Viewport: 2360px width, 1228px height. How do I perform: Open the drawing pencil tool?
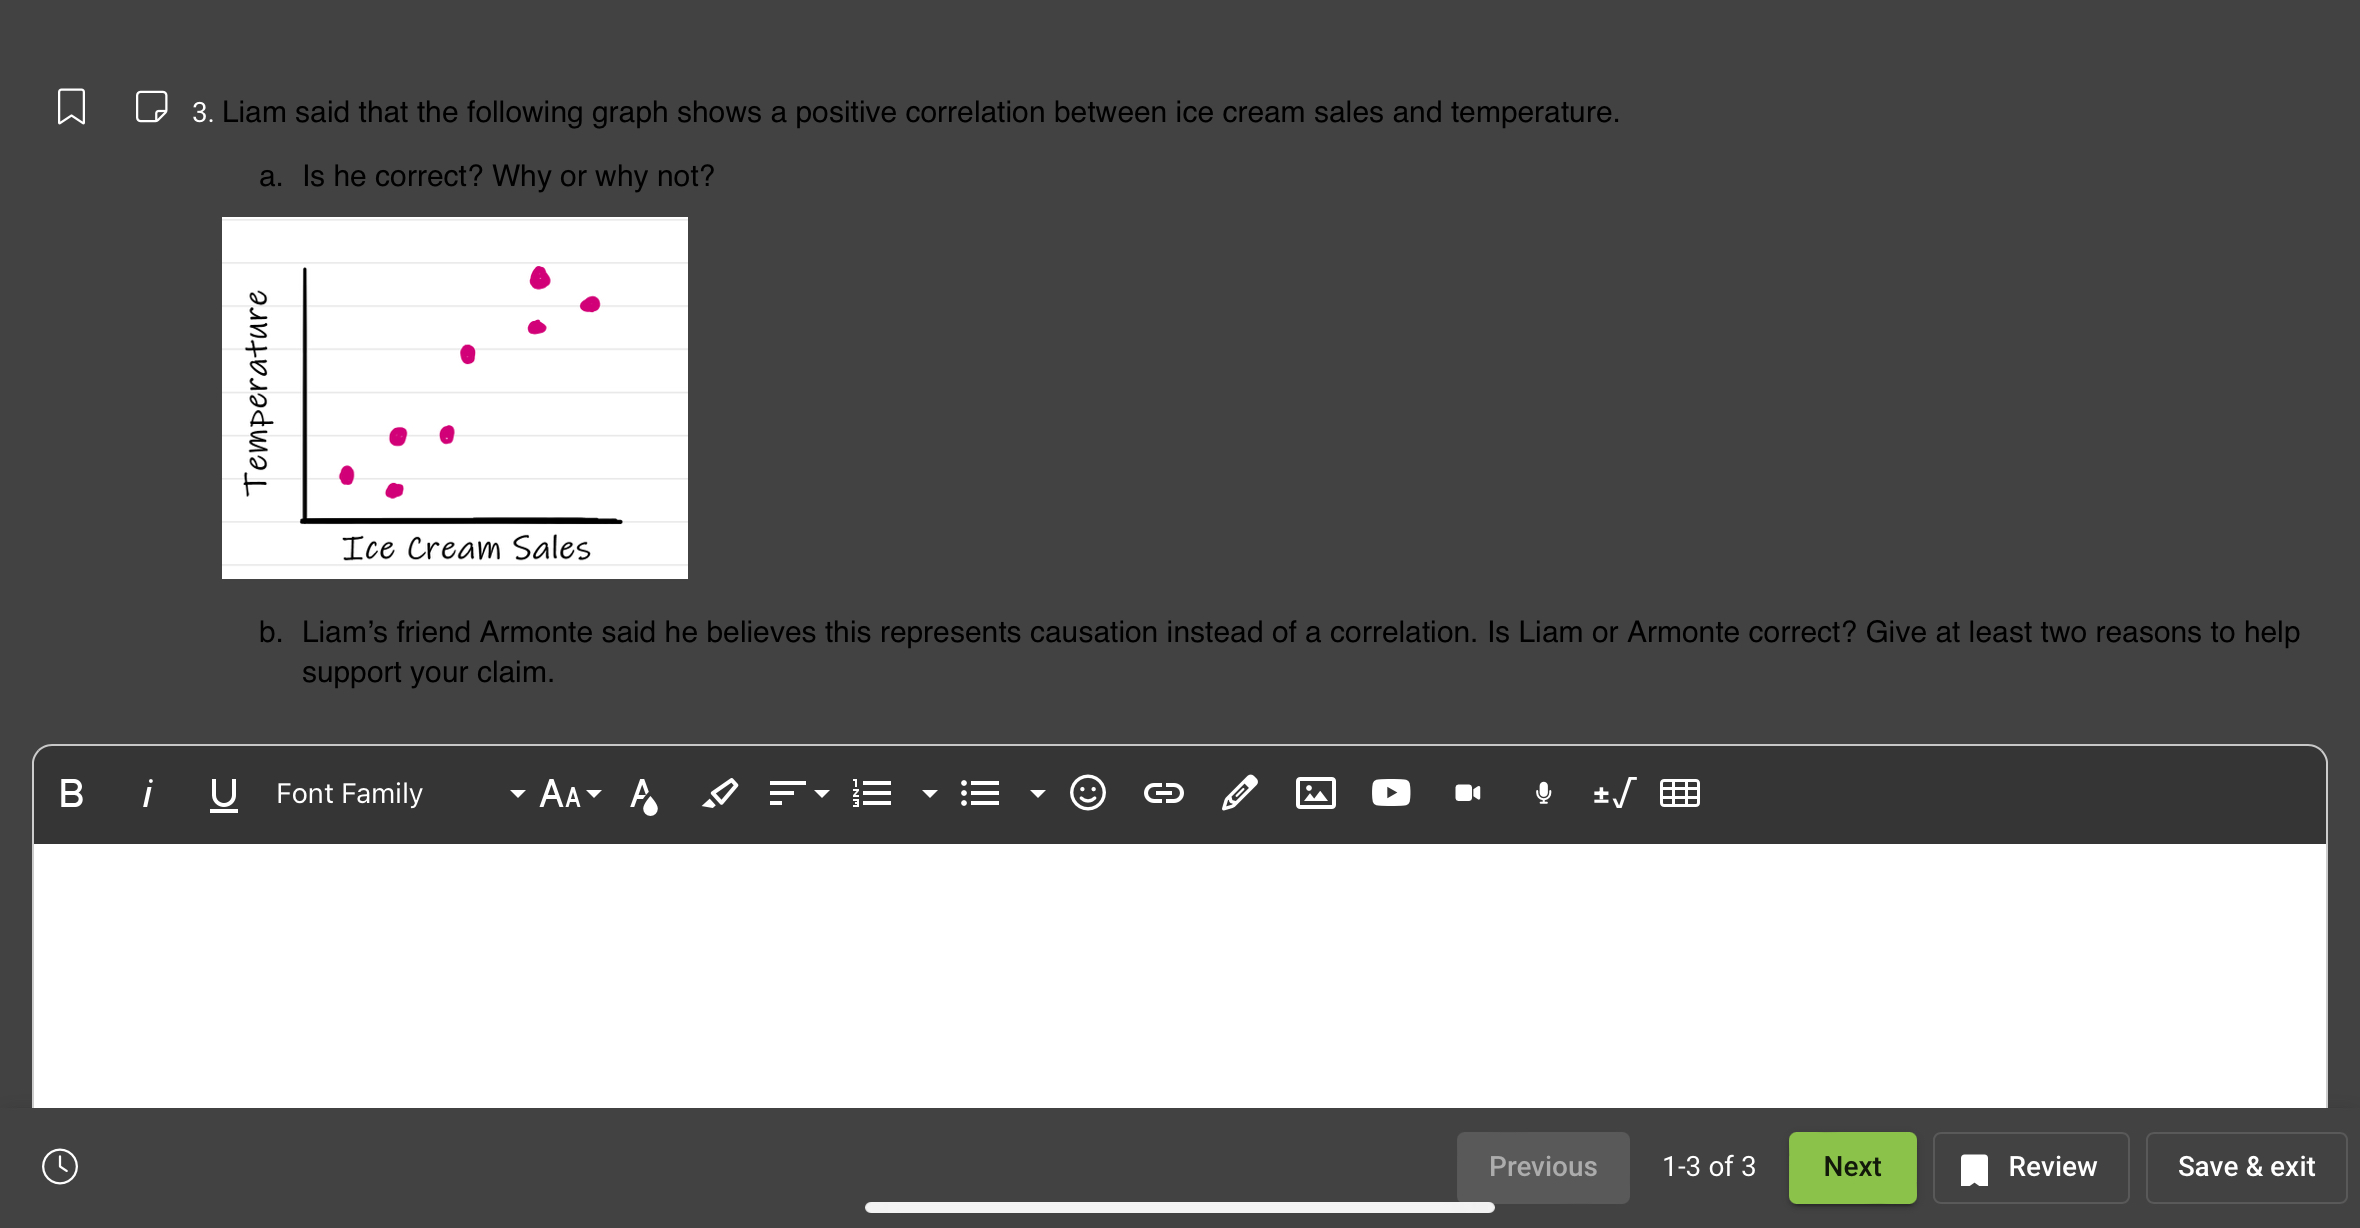point(1239,793)
